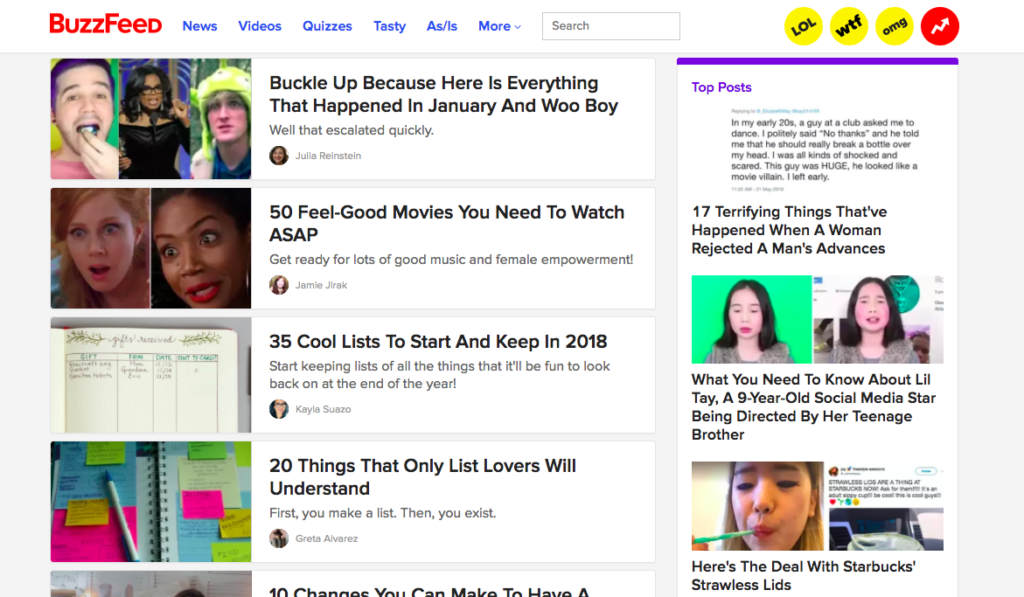
Task: Open the Lil Tay top post headline
Action: 814,407
